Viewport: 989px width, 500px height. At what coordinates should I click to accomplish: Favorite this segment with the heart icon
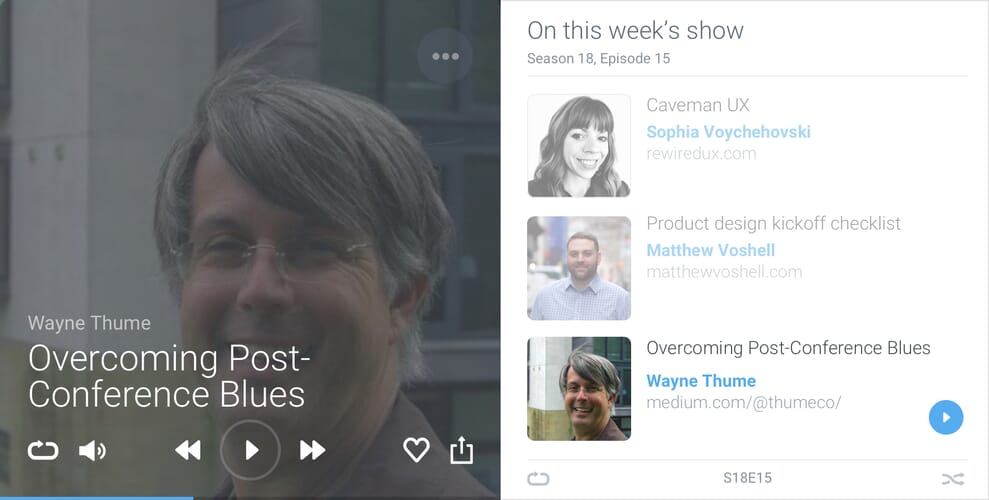(416, 450)
